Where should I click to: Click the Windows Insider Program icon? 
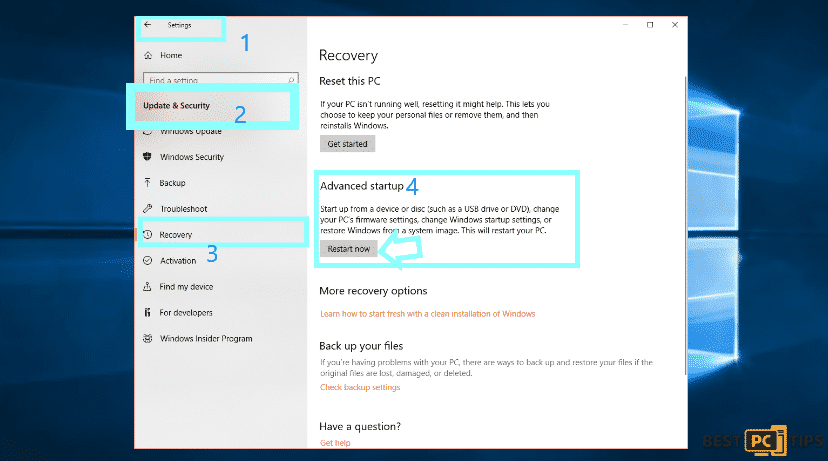[x=147, y=338]
